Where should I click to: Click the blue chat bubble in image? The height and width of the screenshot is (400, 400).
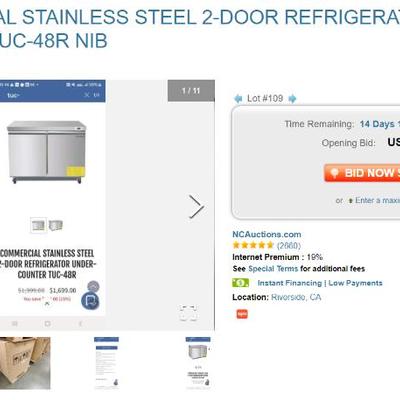[90, 301]
